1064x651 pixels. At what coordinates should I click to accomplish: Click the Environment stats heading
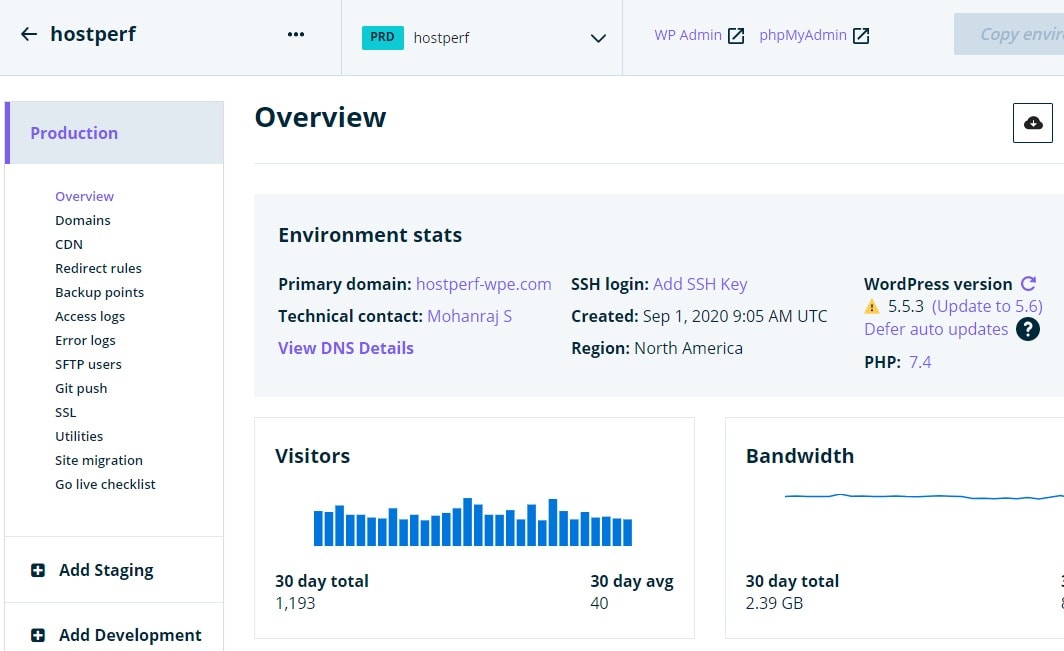click(370, 235)
